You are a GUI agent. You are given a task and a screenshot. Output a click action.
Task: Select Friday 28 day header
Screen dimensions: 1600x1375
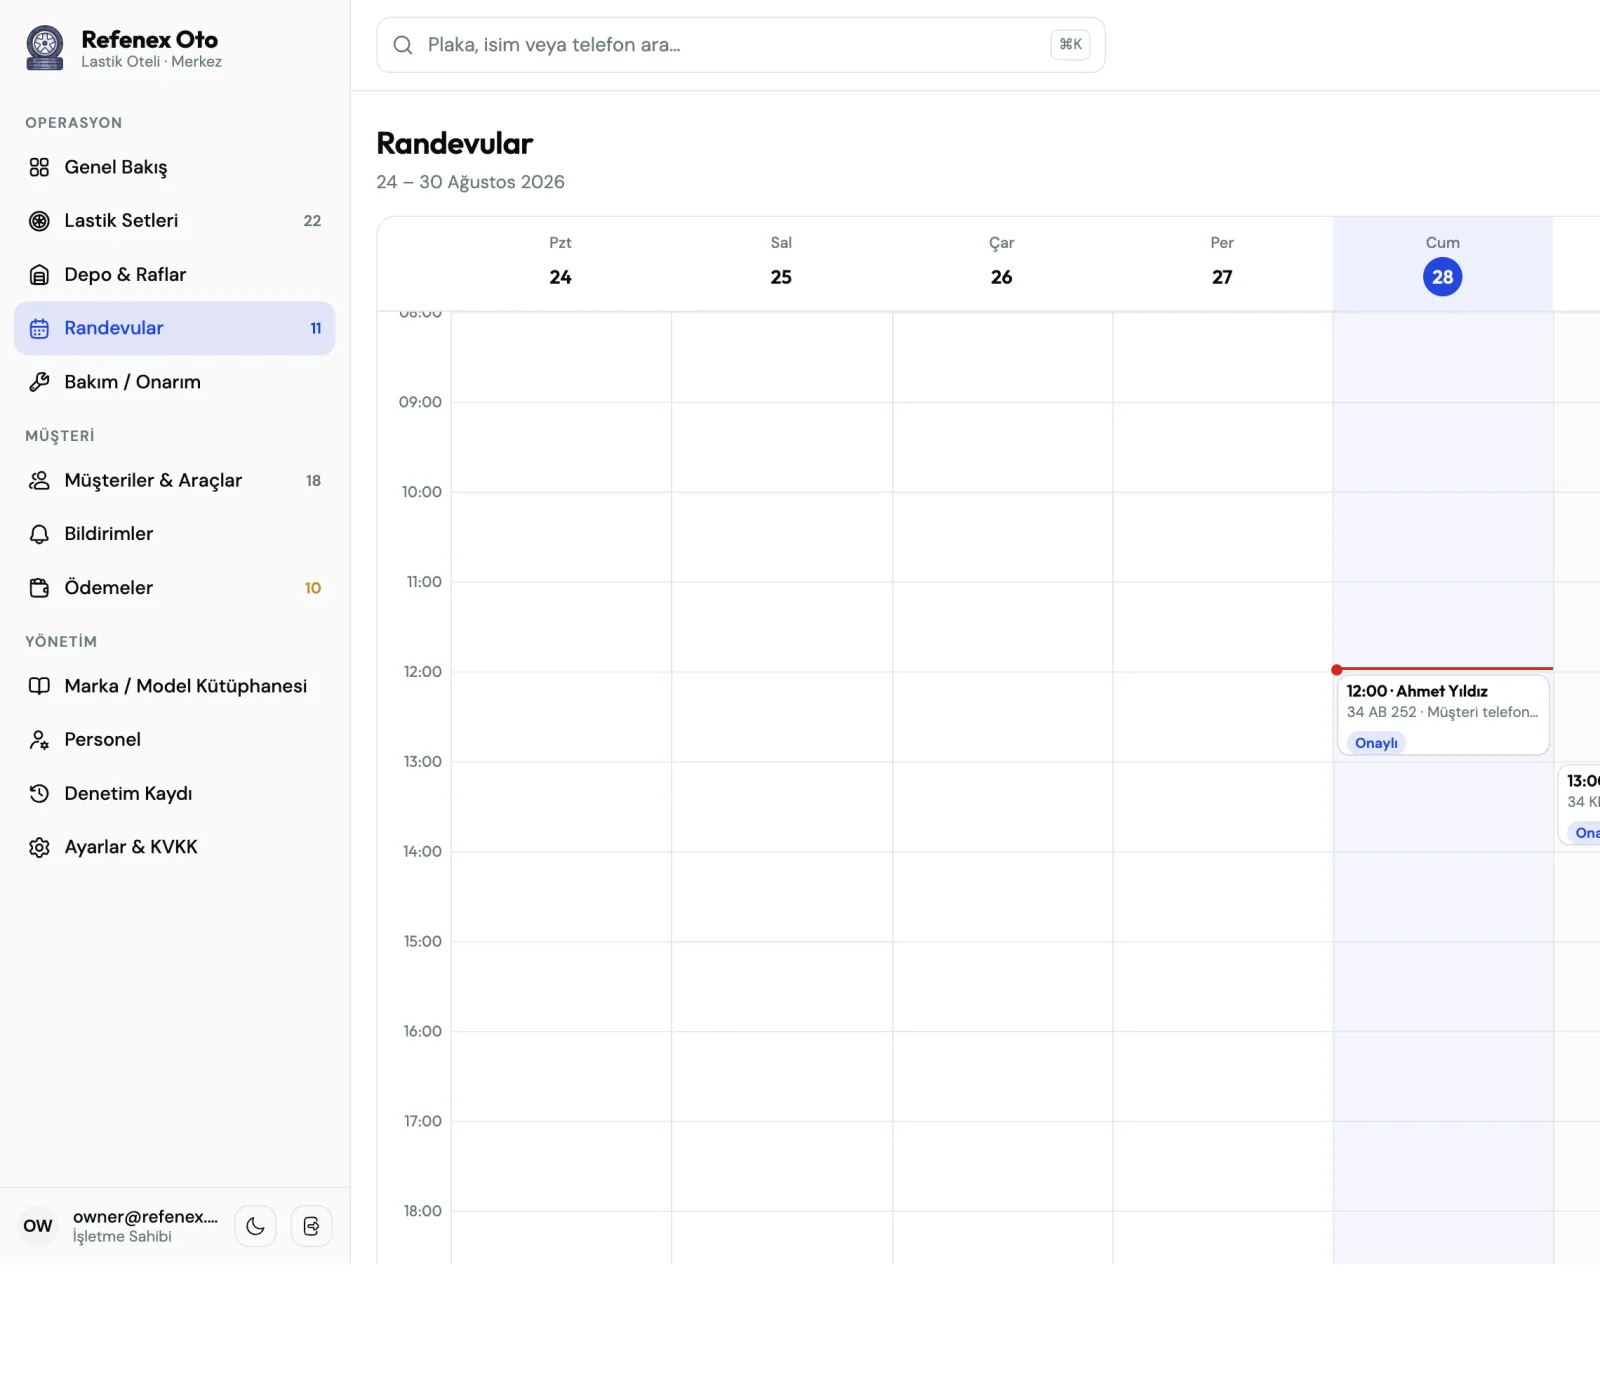point(1442,264)
